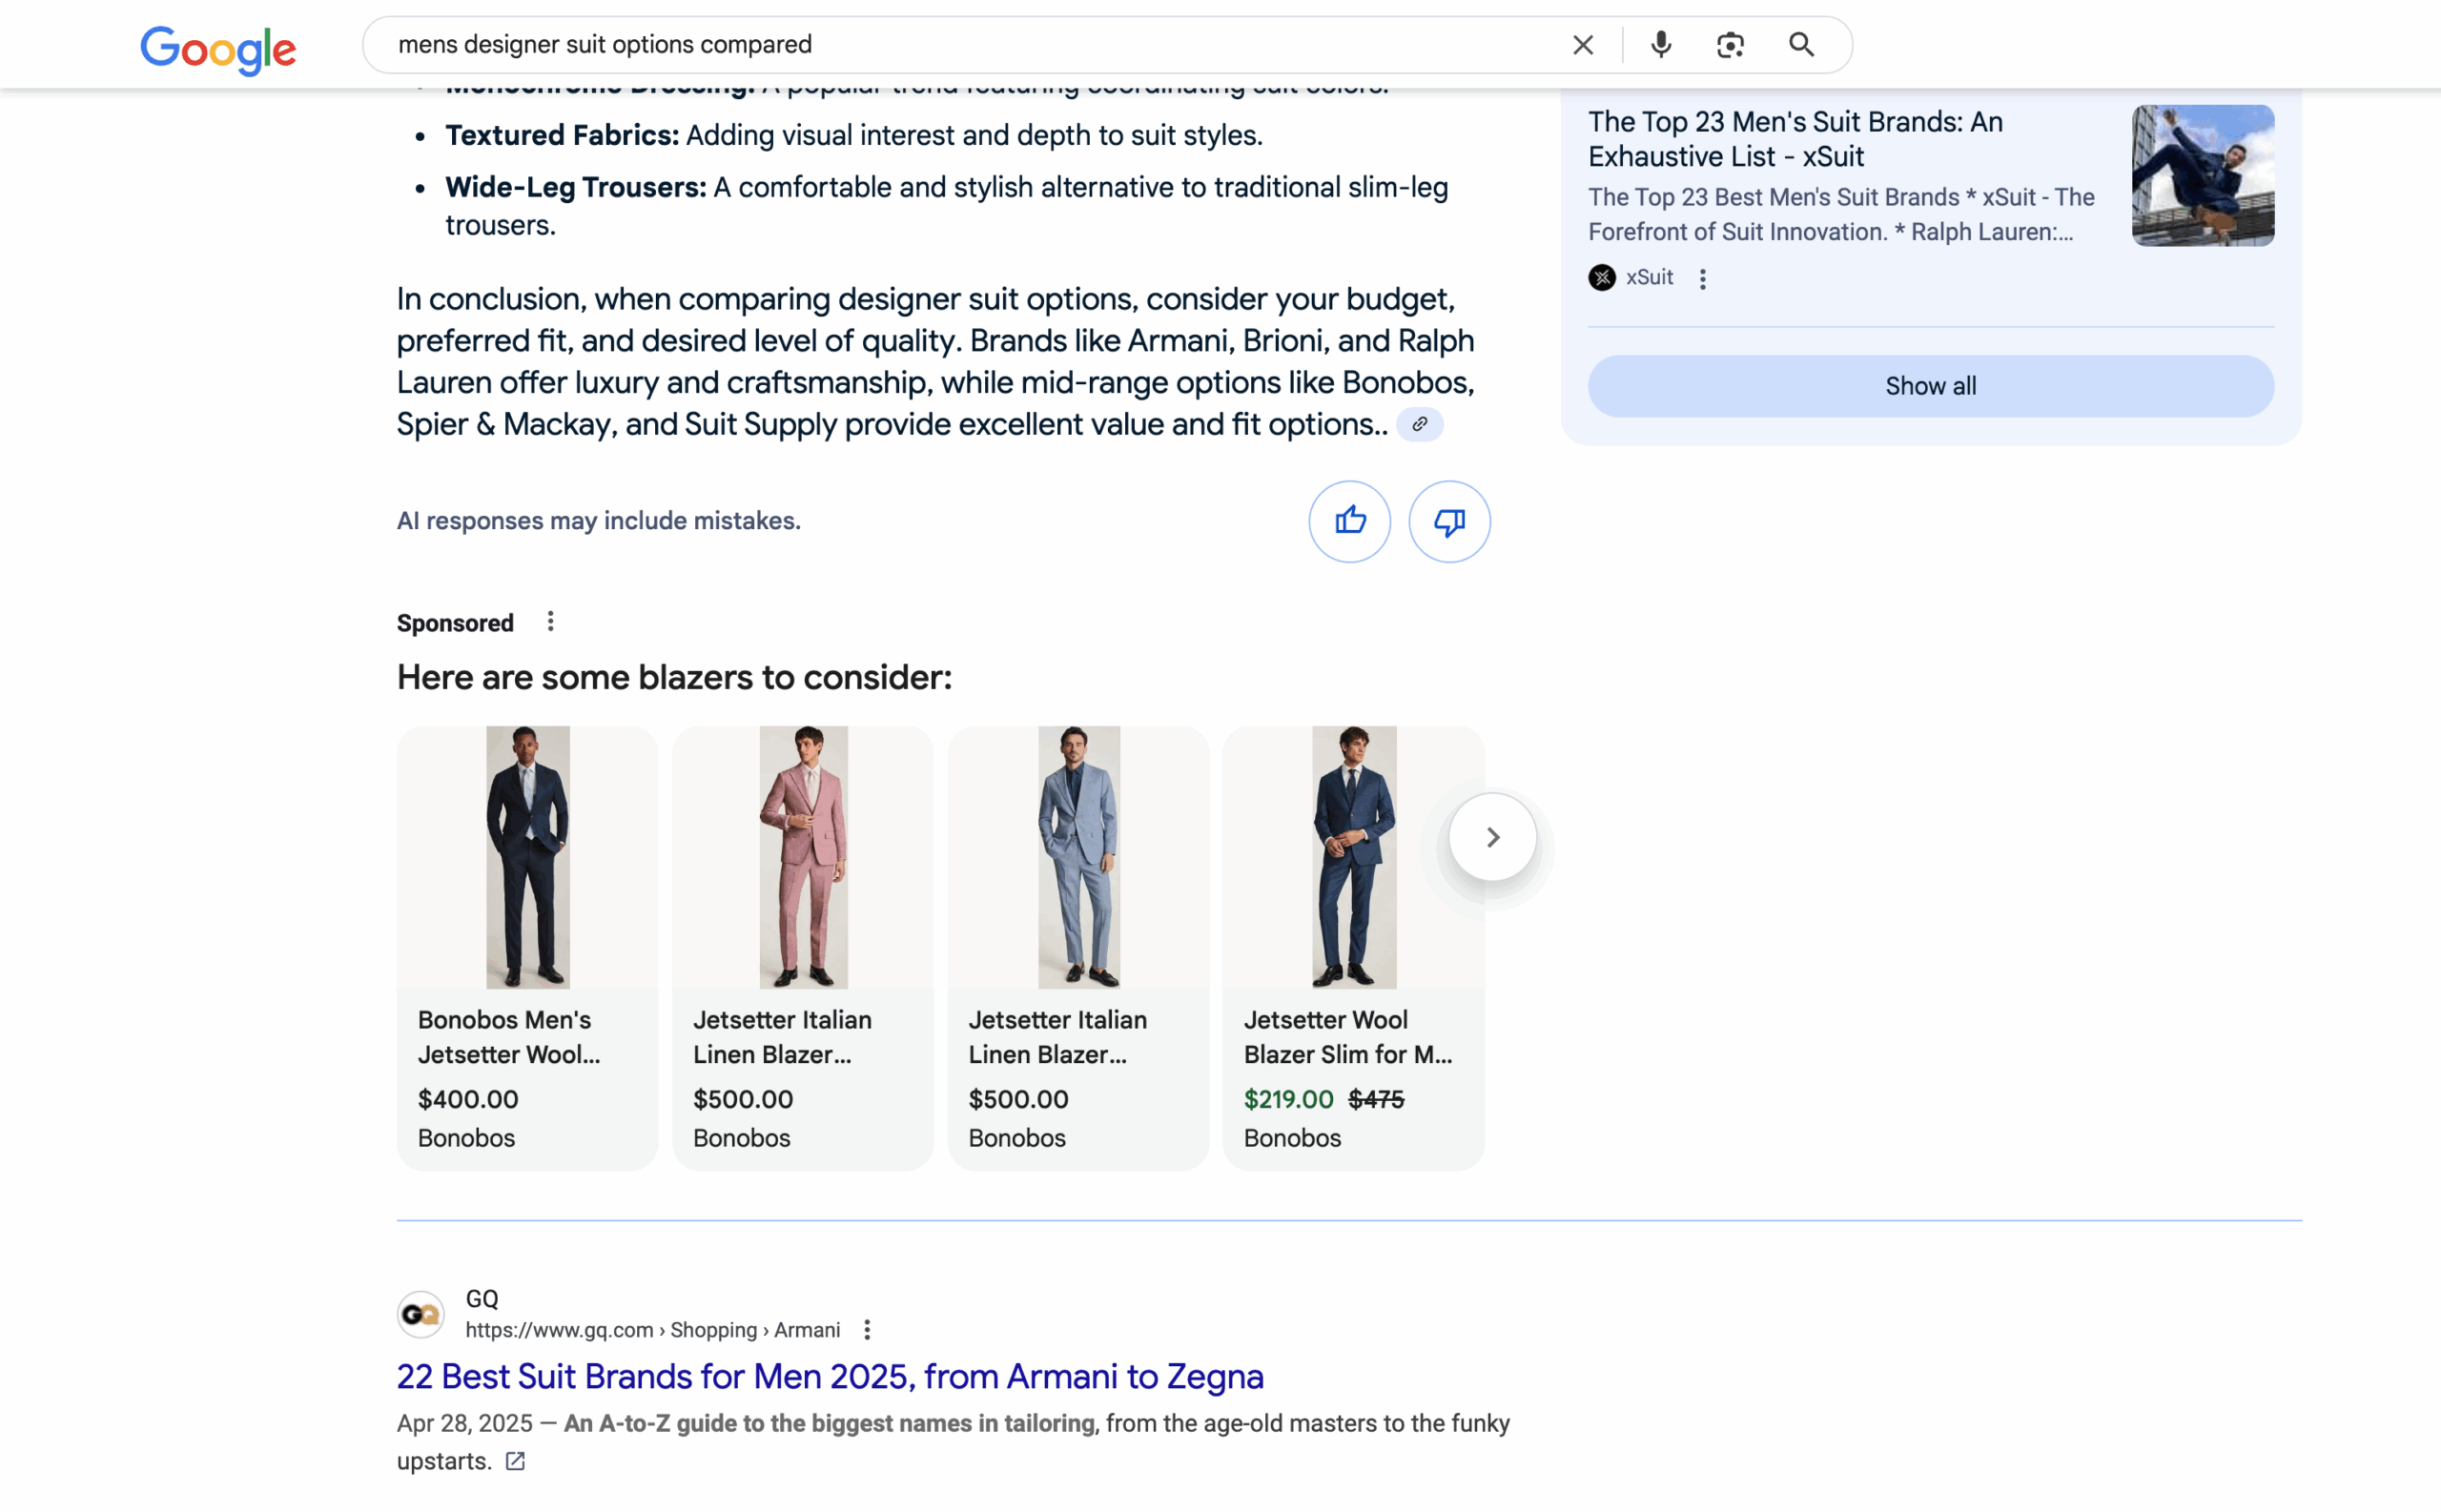Click the thumbs down feedback icon
Viewport: 2441px width, 1512px height.
pos(1449,521)
